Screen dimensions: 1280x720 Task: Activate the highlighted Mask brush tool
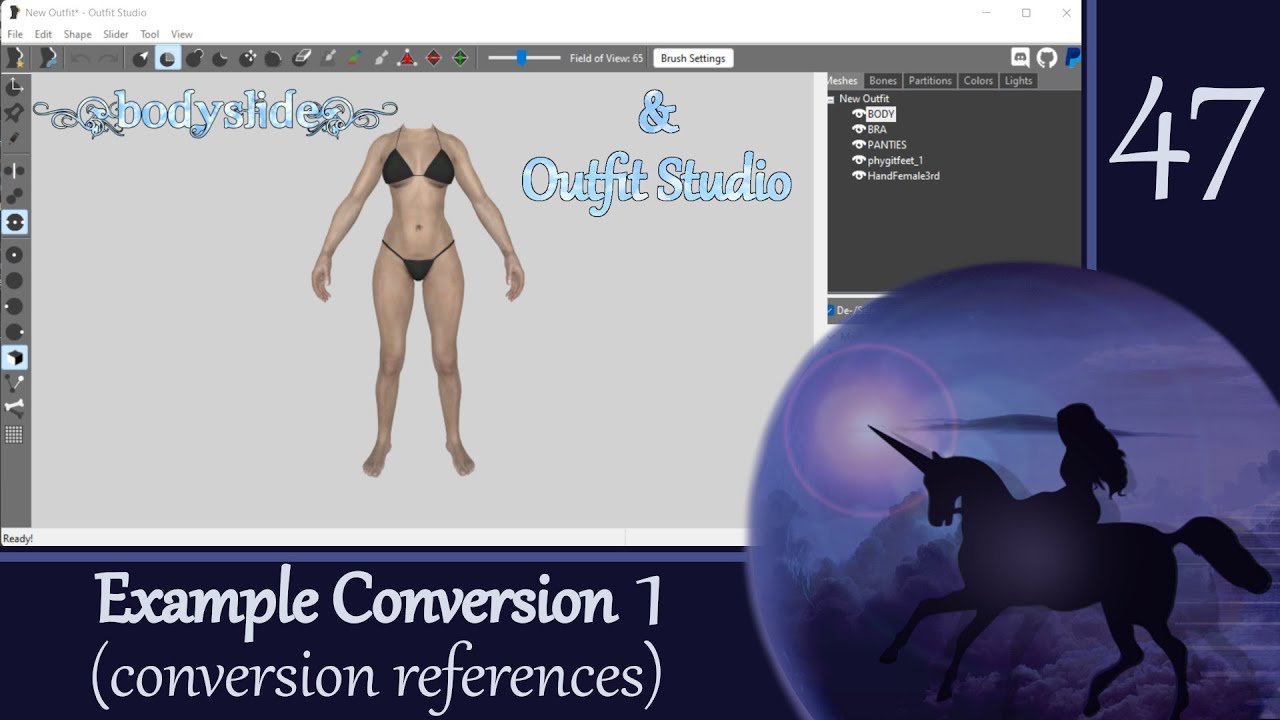pyautogui.click(x=167, y=58)
